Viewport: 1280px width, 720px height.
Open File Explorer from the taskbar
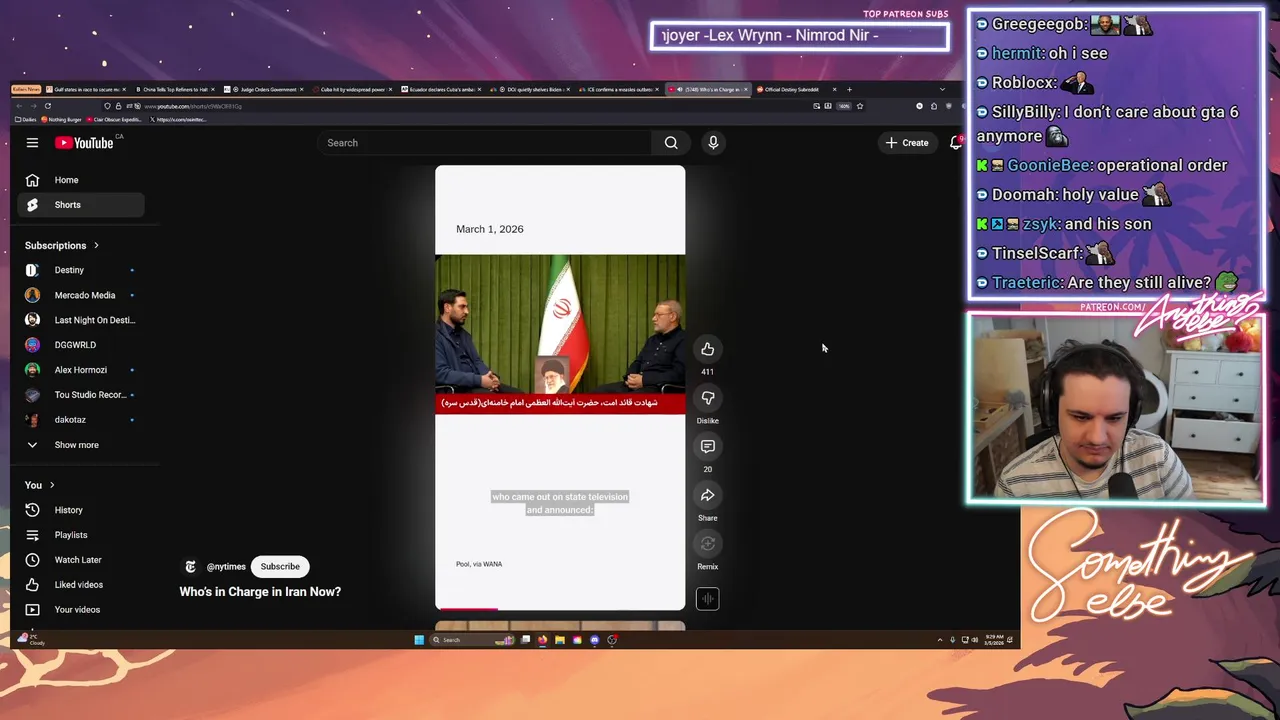tap(560, 640)
